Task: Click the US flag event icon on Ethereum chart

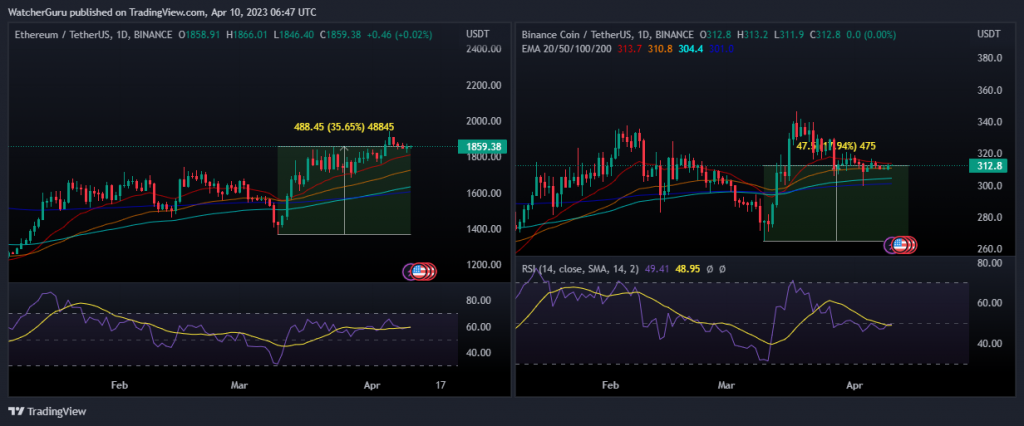Action: [x=420, y=272]
